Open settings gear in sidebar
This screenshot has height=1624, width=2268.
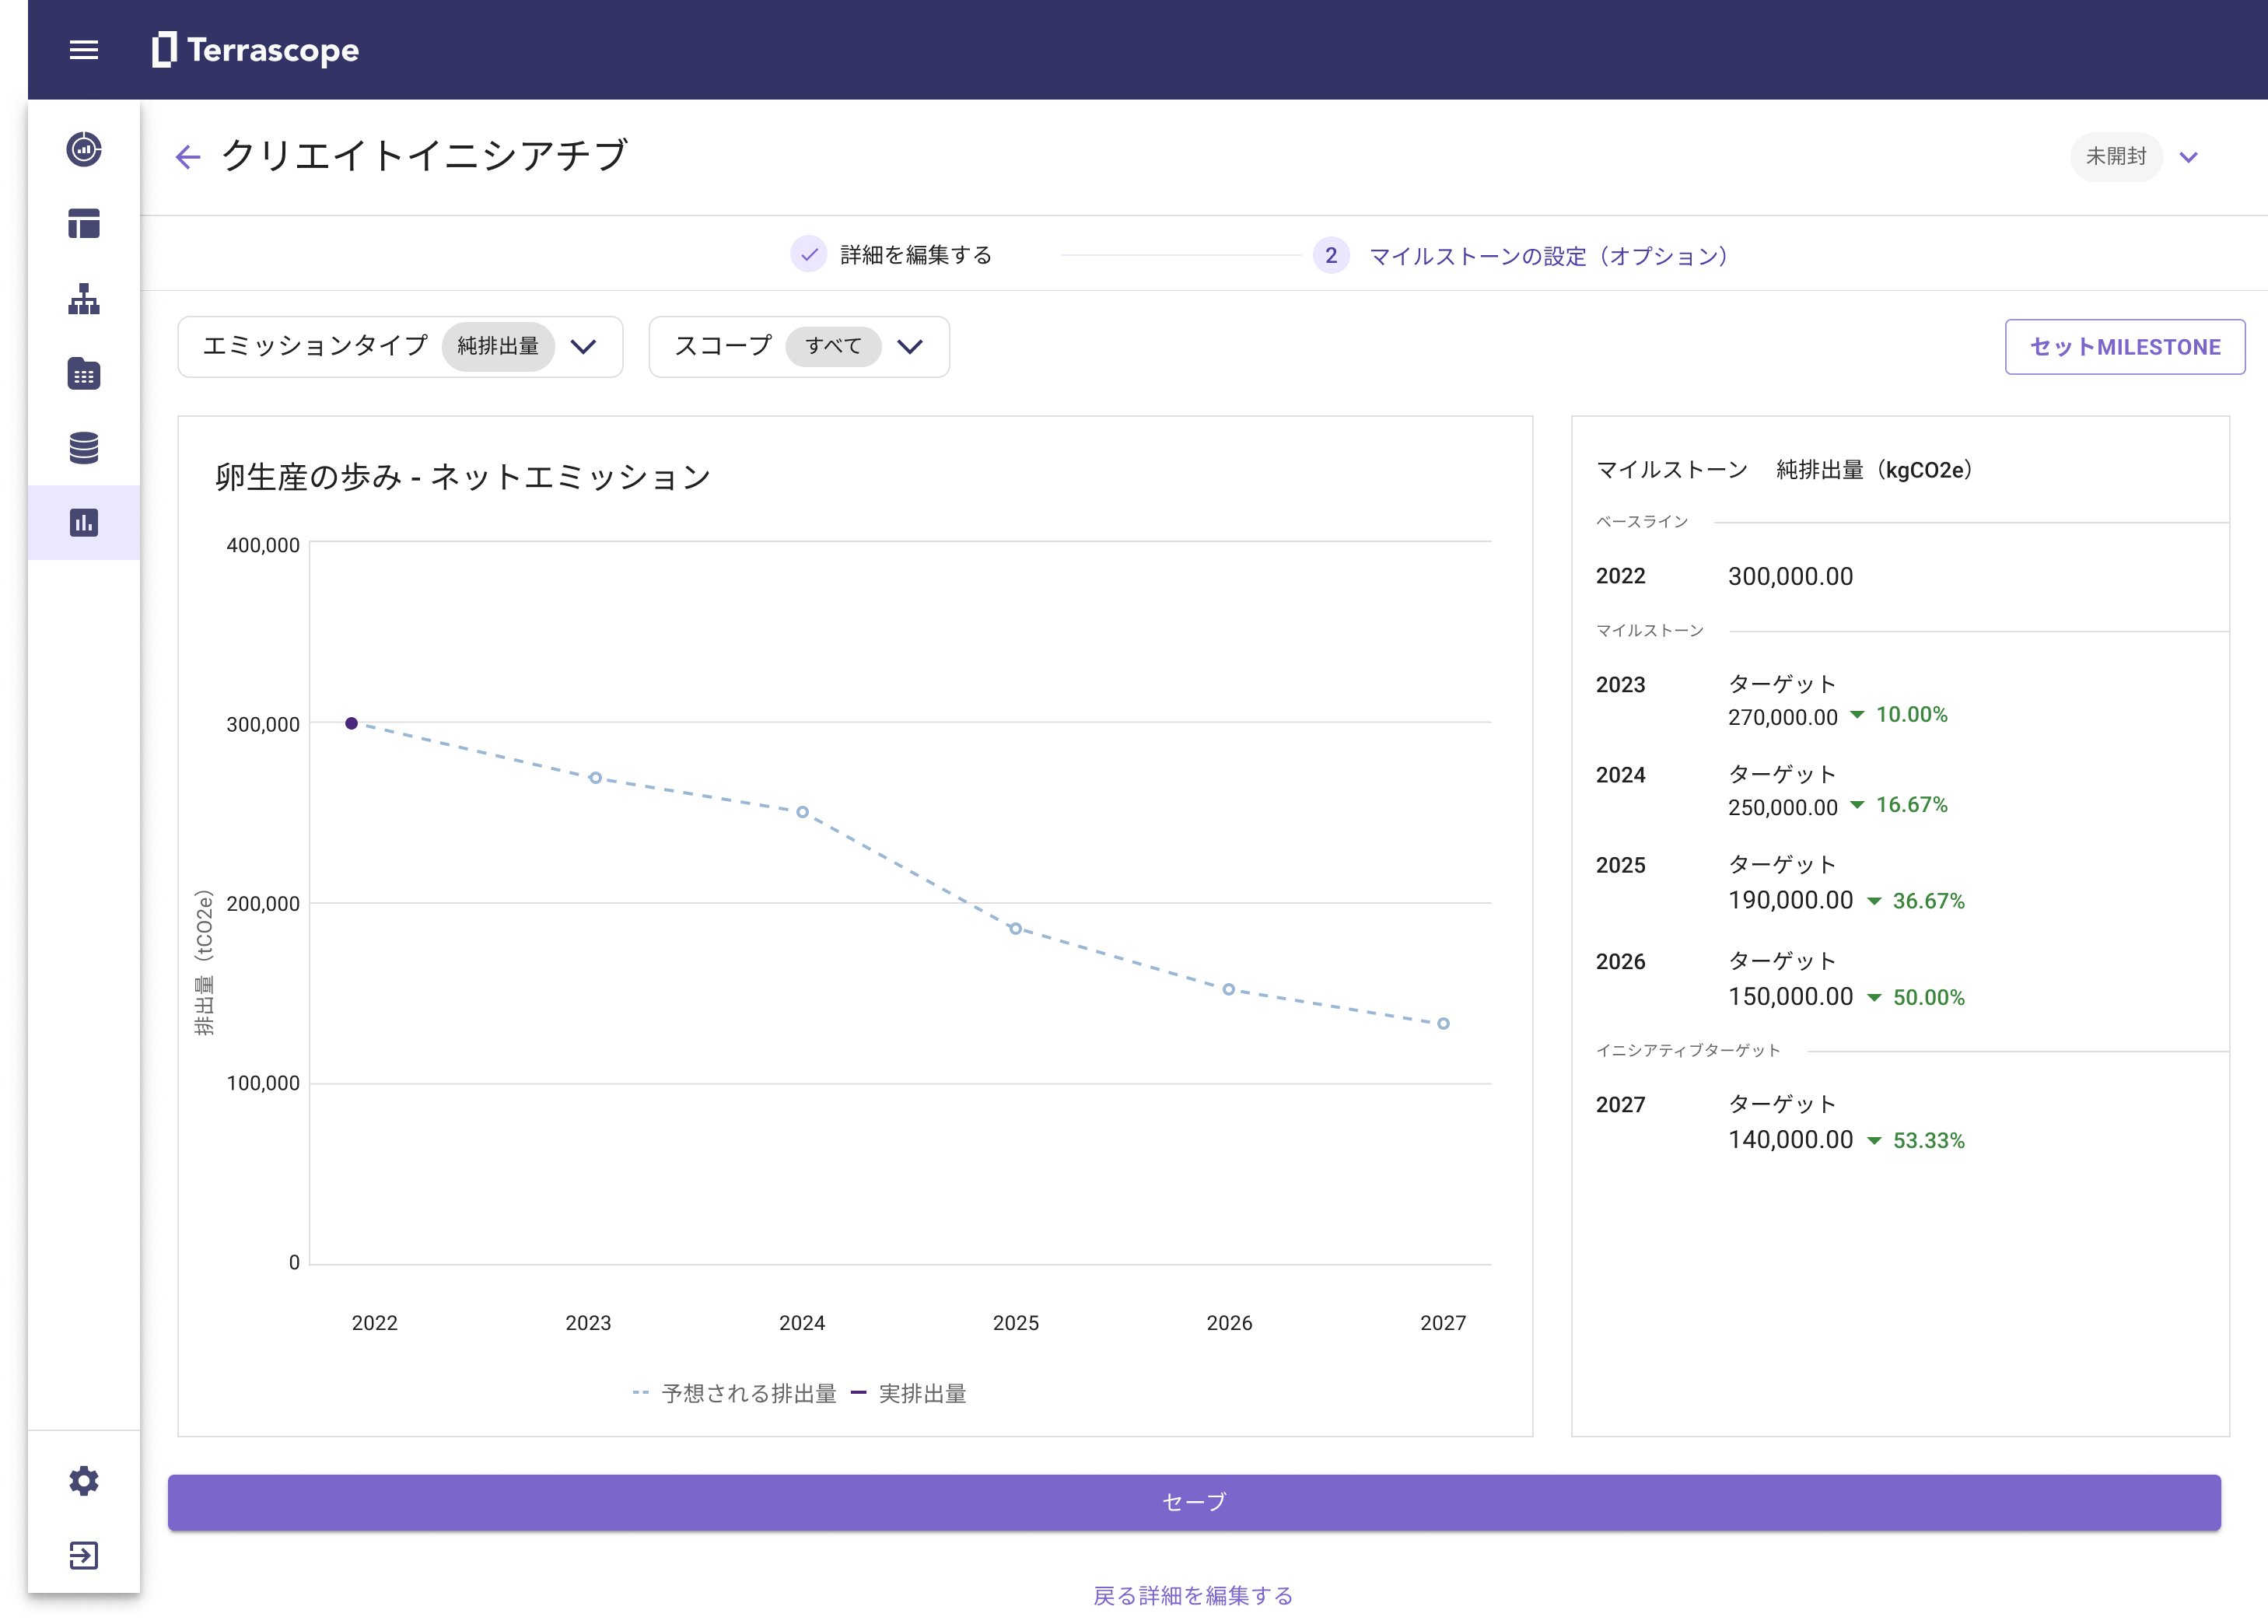tap(84, 1481)
